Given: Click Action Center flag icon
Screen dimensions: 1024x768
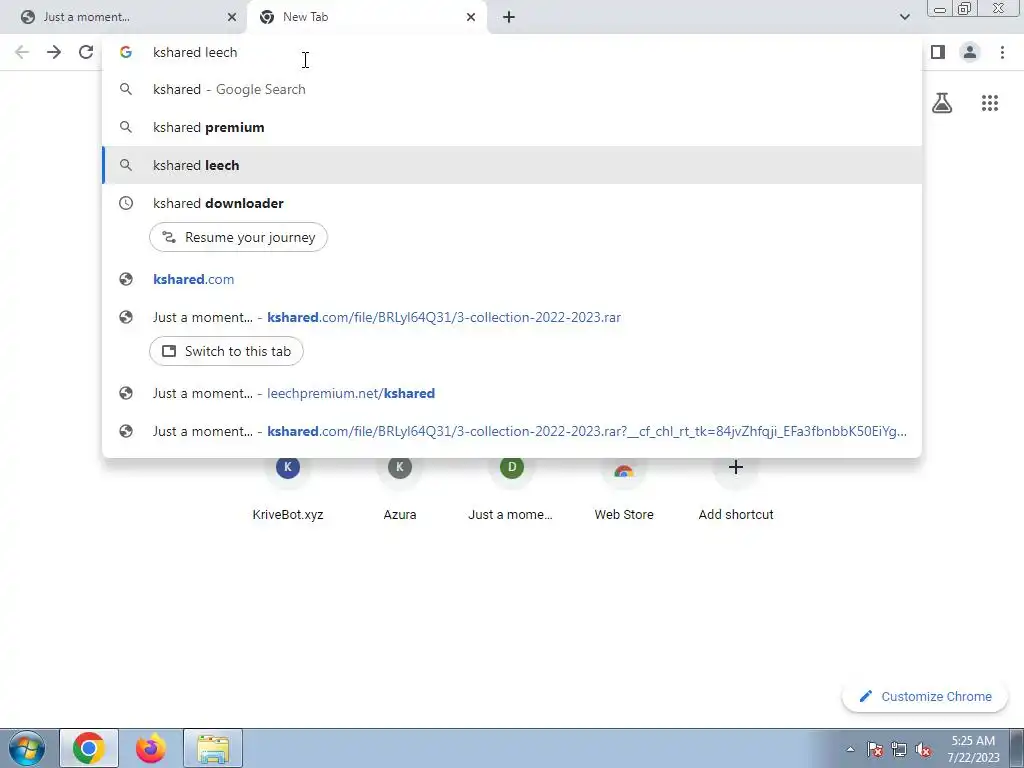Looking at the screenshot, I should click(x=875, y=749).
